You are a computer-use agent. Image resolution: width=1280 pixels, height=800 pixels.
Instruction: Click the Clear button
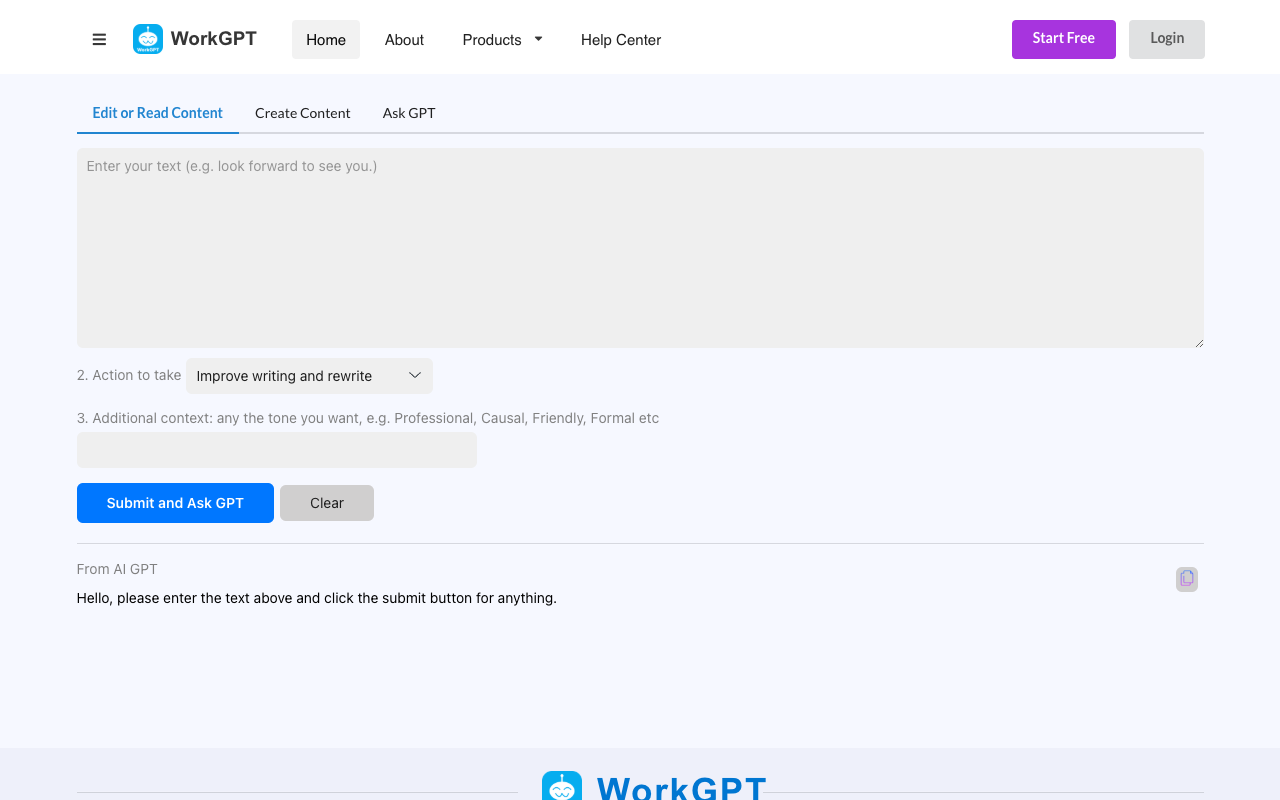click(x=327, y=503)
